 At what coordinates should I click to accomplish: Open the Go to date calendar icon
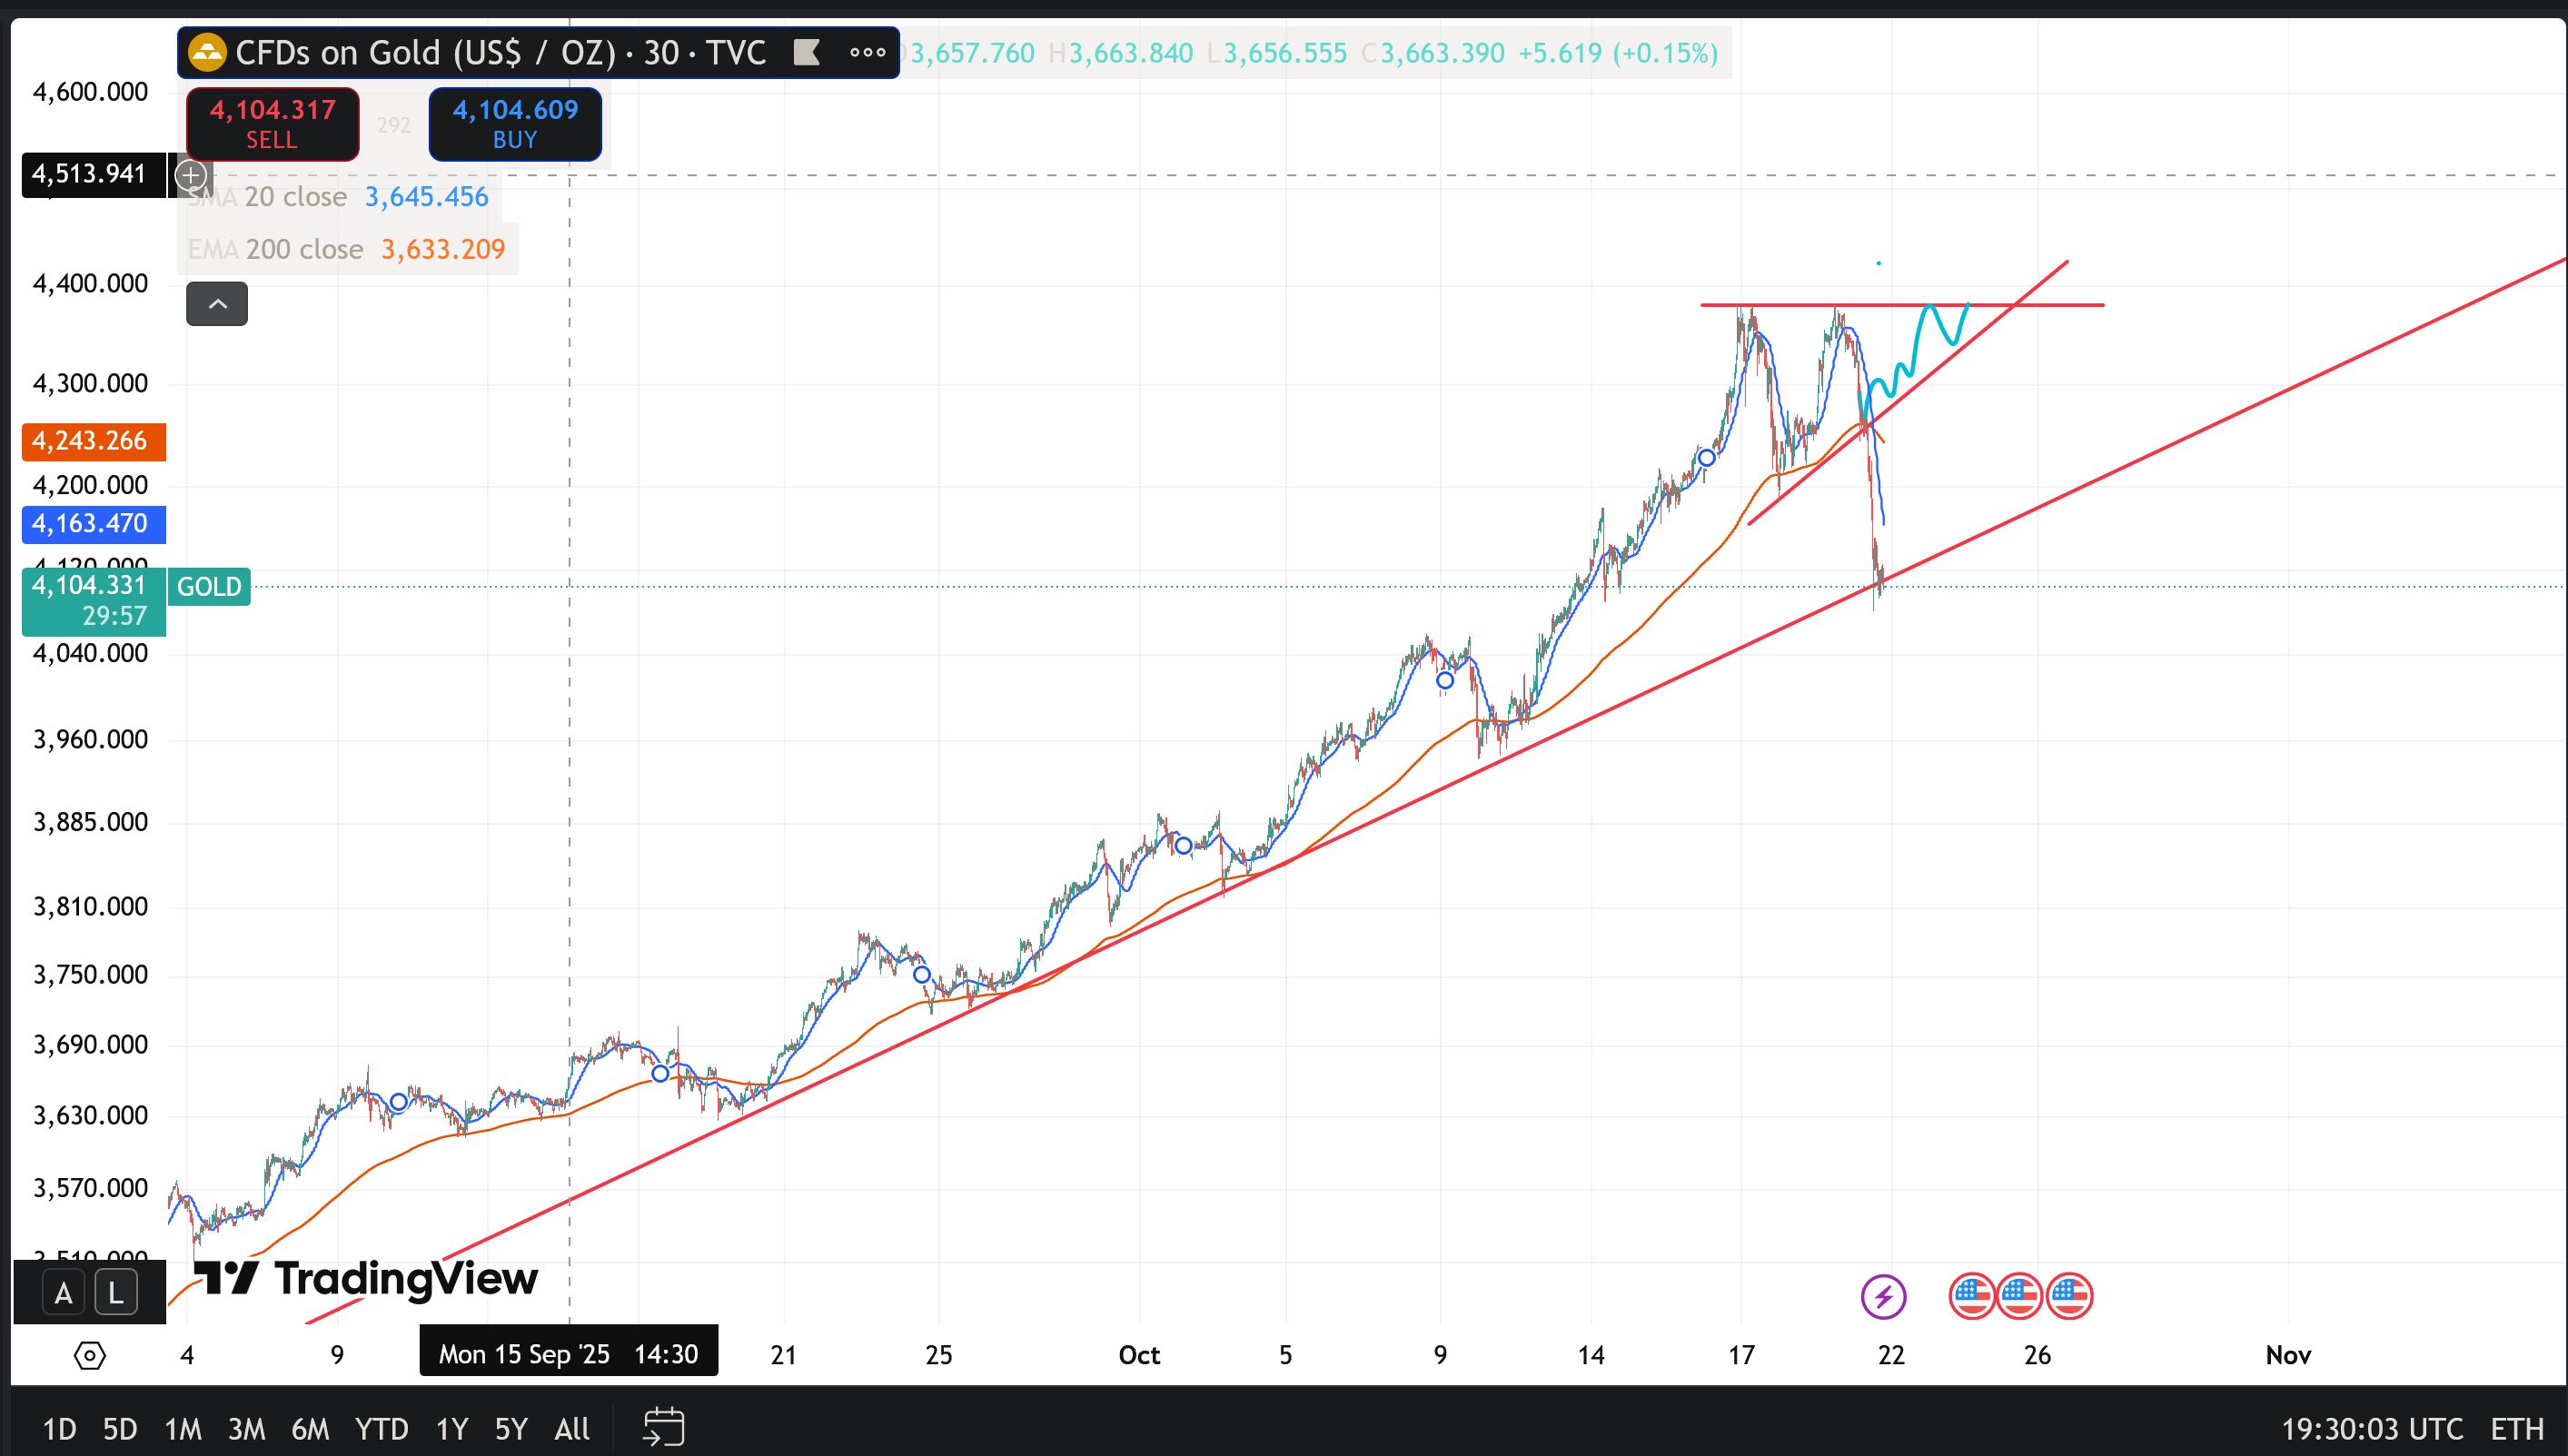(664, 1428)
